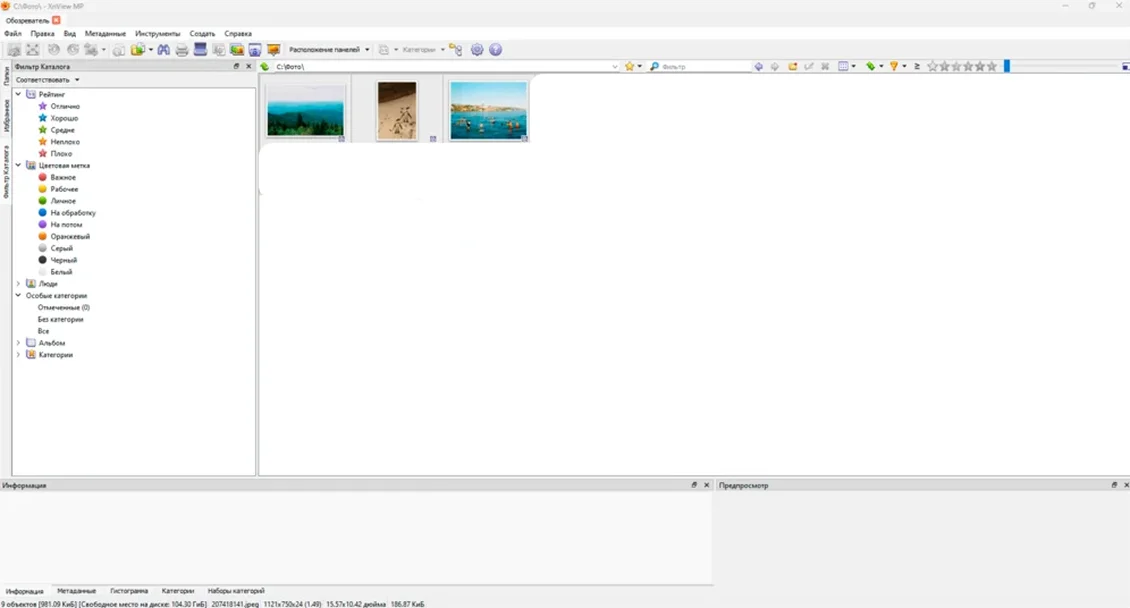1130x608 pixels.
Task: Click the fullscreen toolbar icon
Action: [x=32, y=50]
